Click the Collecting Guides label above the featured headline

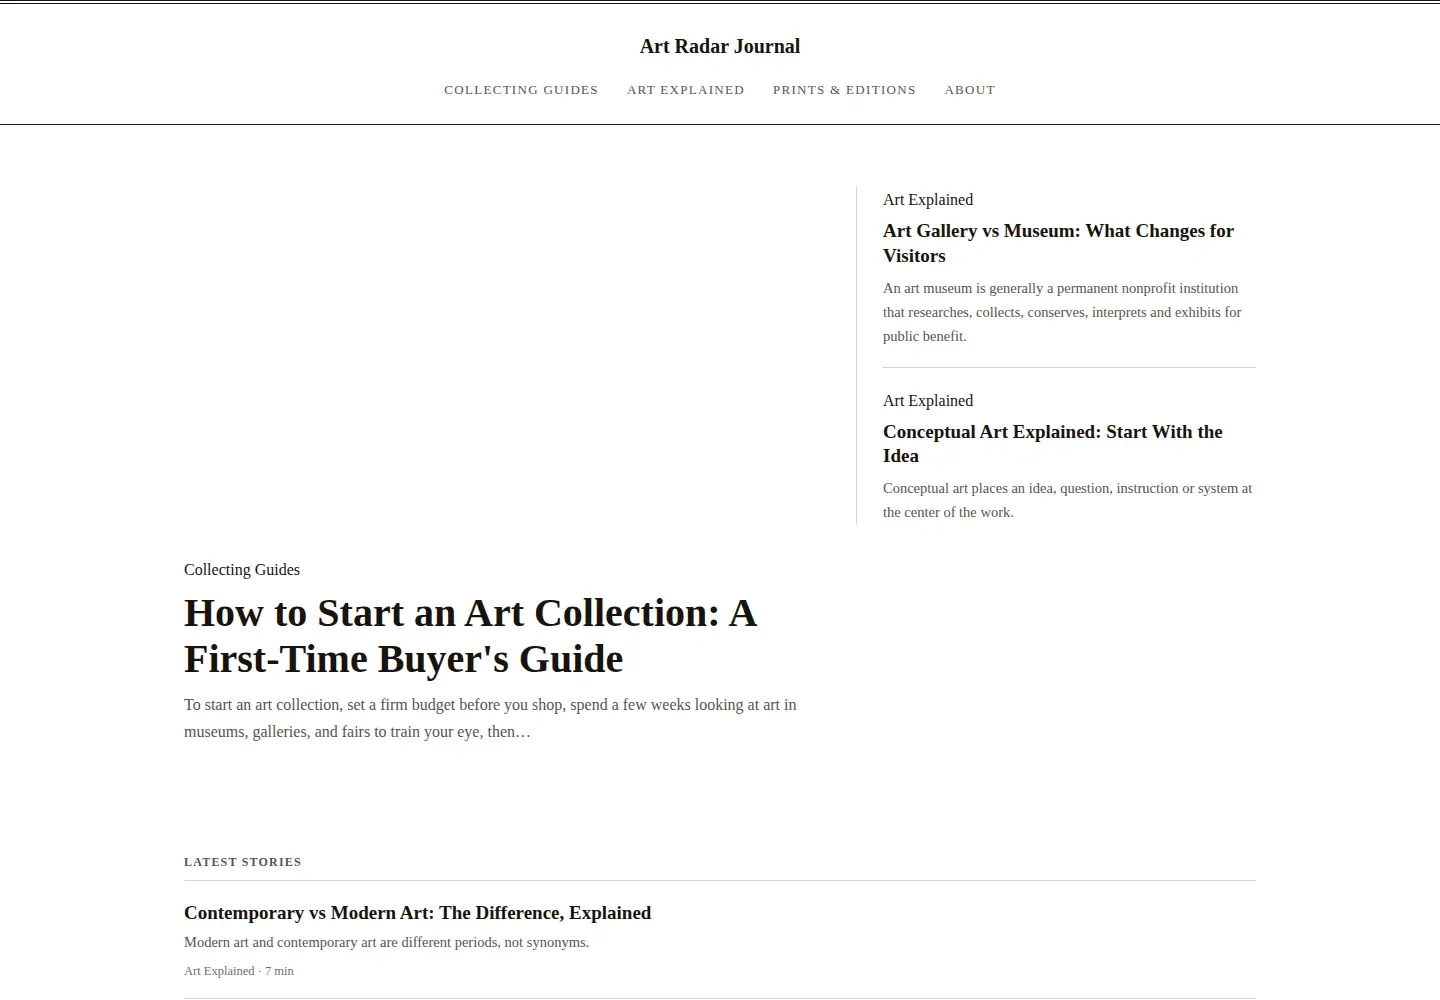pos(242,570)
